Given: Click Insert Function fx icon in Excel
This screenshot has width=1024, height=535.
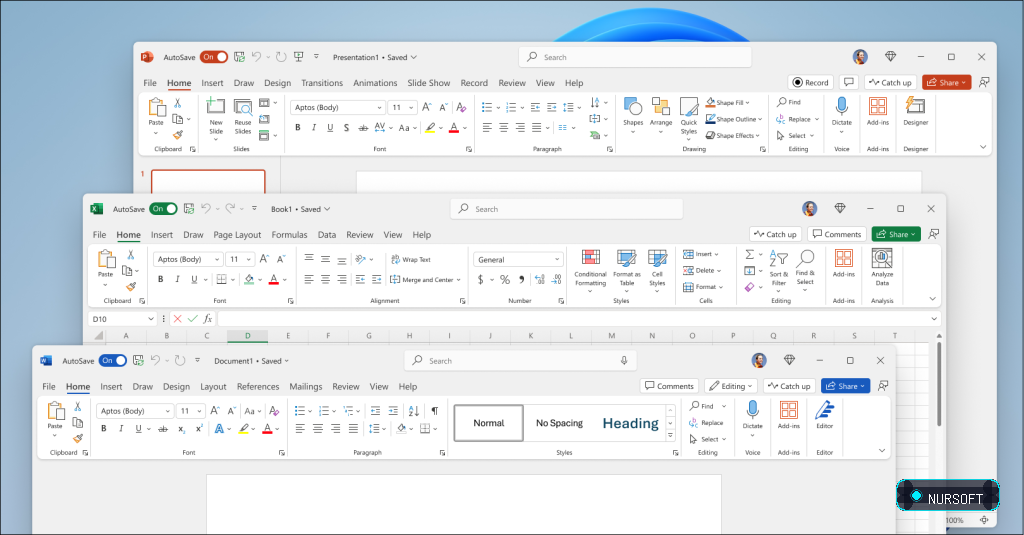Looking at the screenshot, I should tap(208, 319).
